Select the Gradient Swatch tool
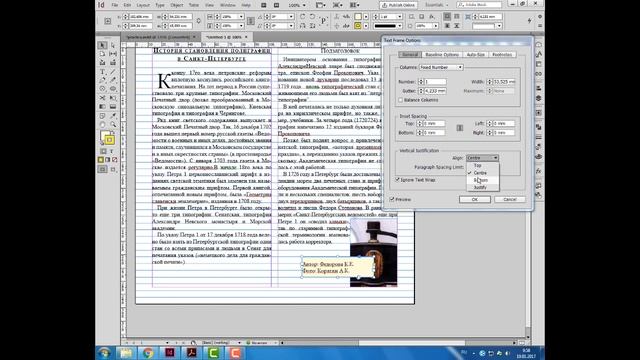This screenshot has width=640, height=360. [102, 107]
